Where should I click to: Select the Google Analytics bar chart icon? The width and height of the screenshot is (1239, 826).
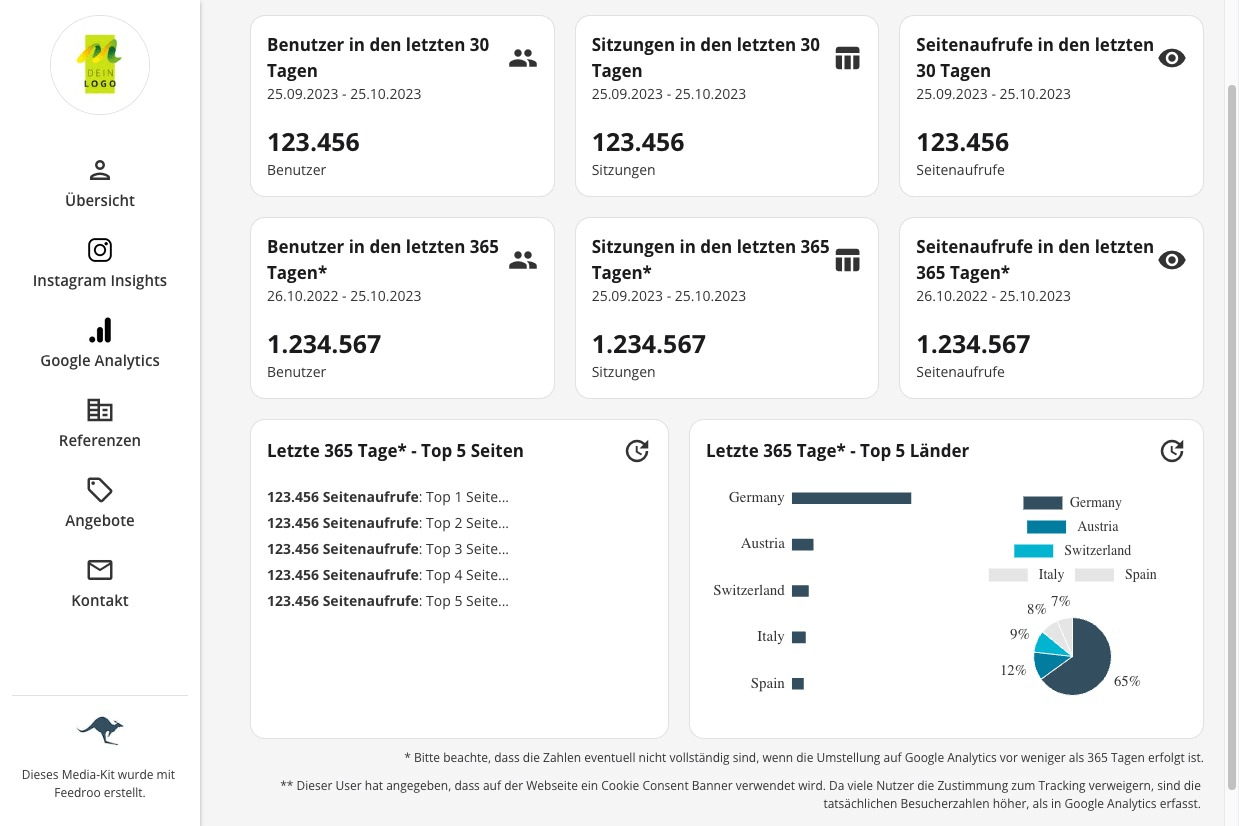[x=100, y=330]
